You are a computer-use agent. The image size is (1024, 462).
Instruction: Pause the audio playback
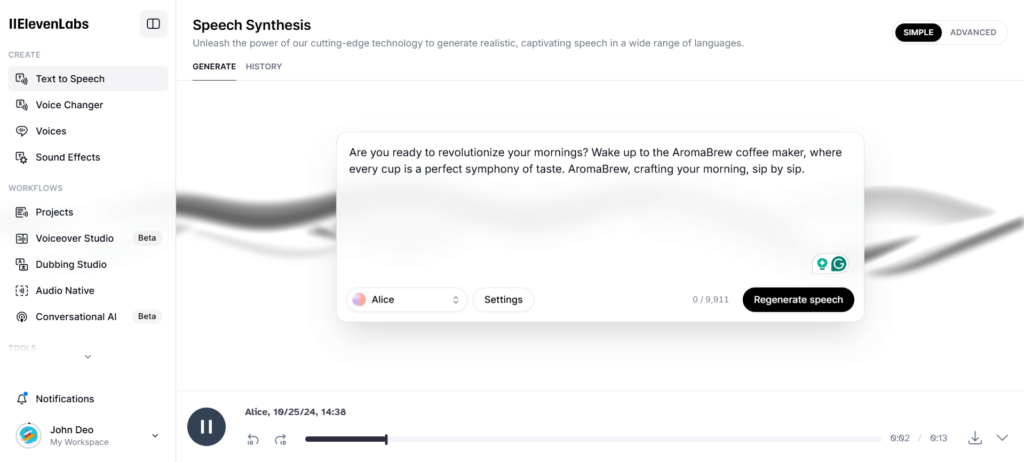(x=206, y=427)
